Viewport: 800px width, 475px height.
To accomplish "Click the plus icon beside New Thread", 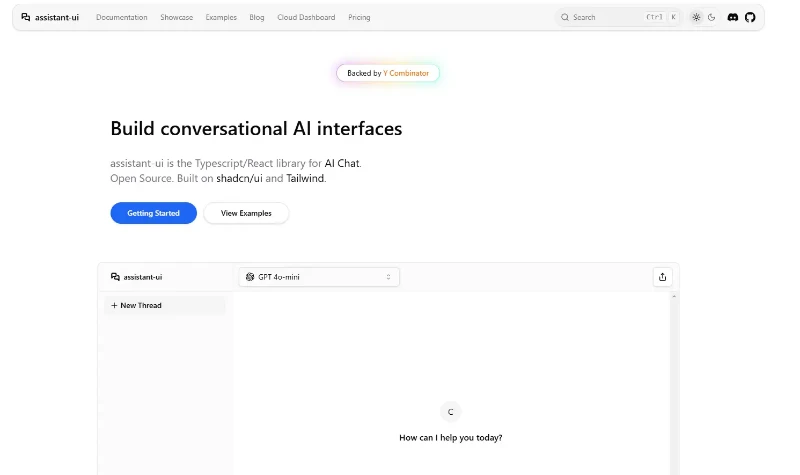I will [114, 306].
